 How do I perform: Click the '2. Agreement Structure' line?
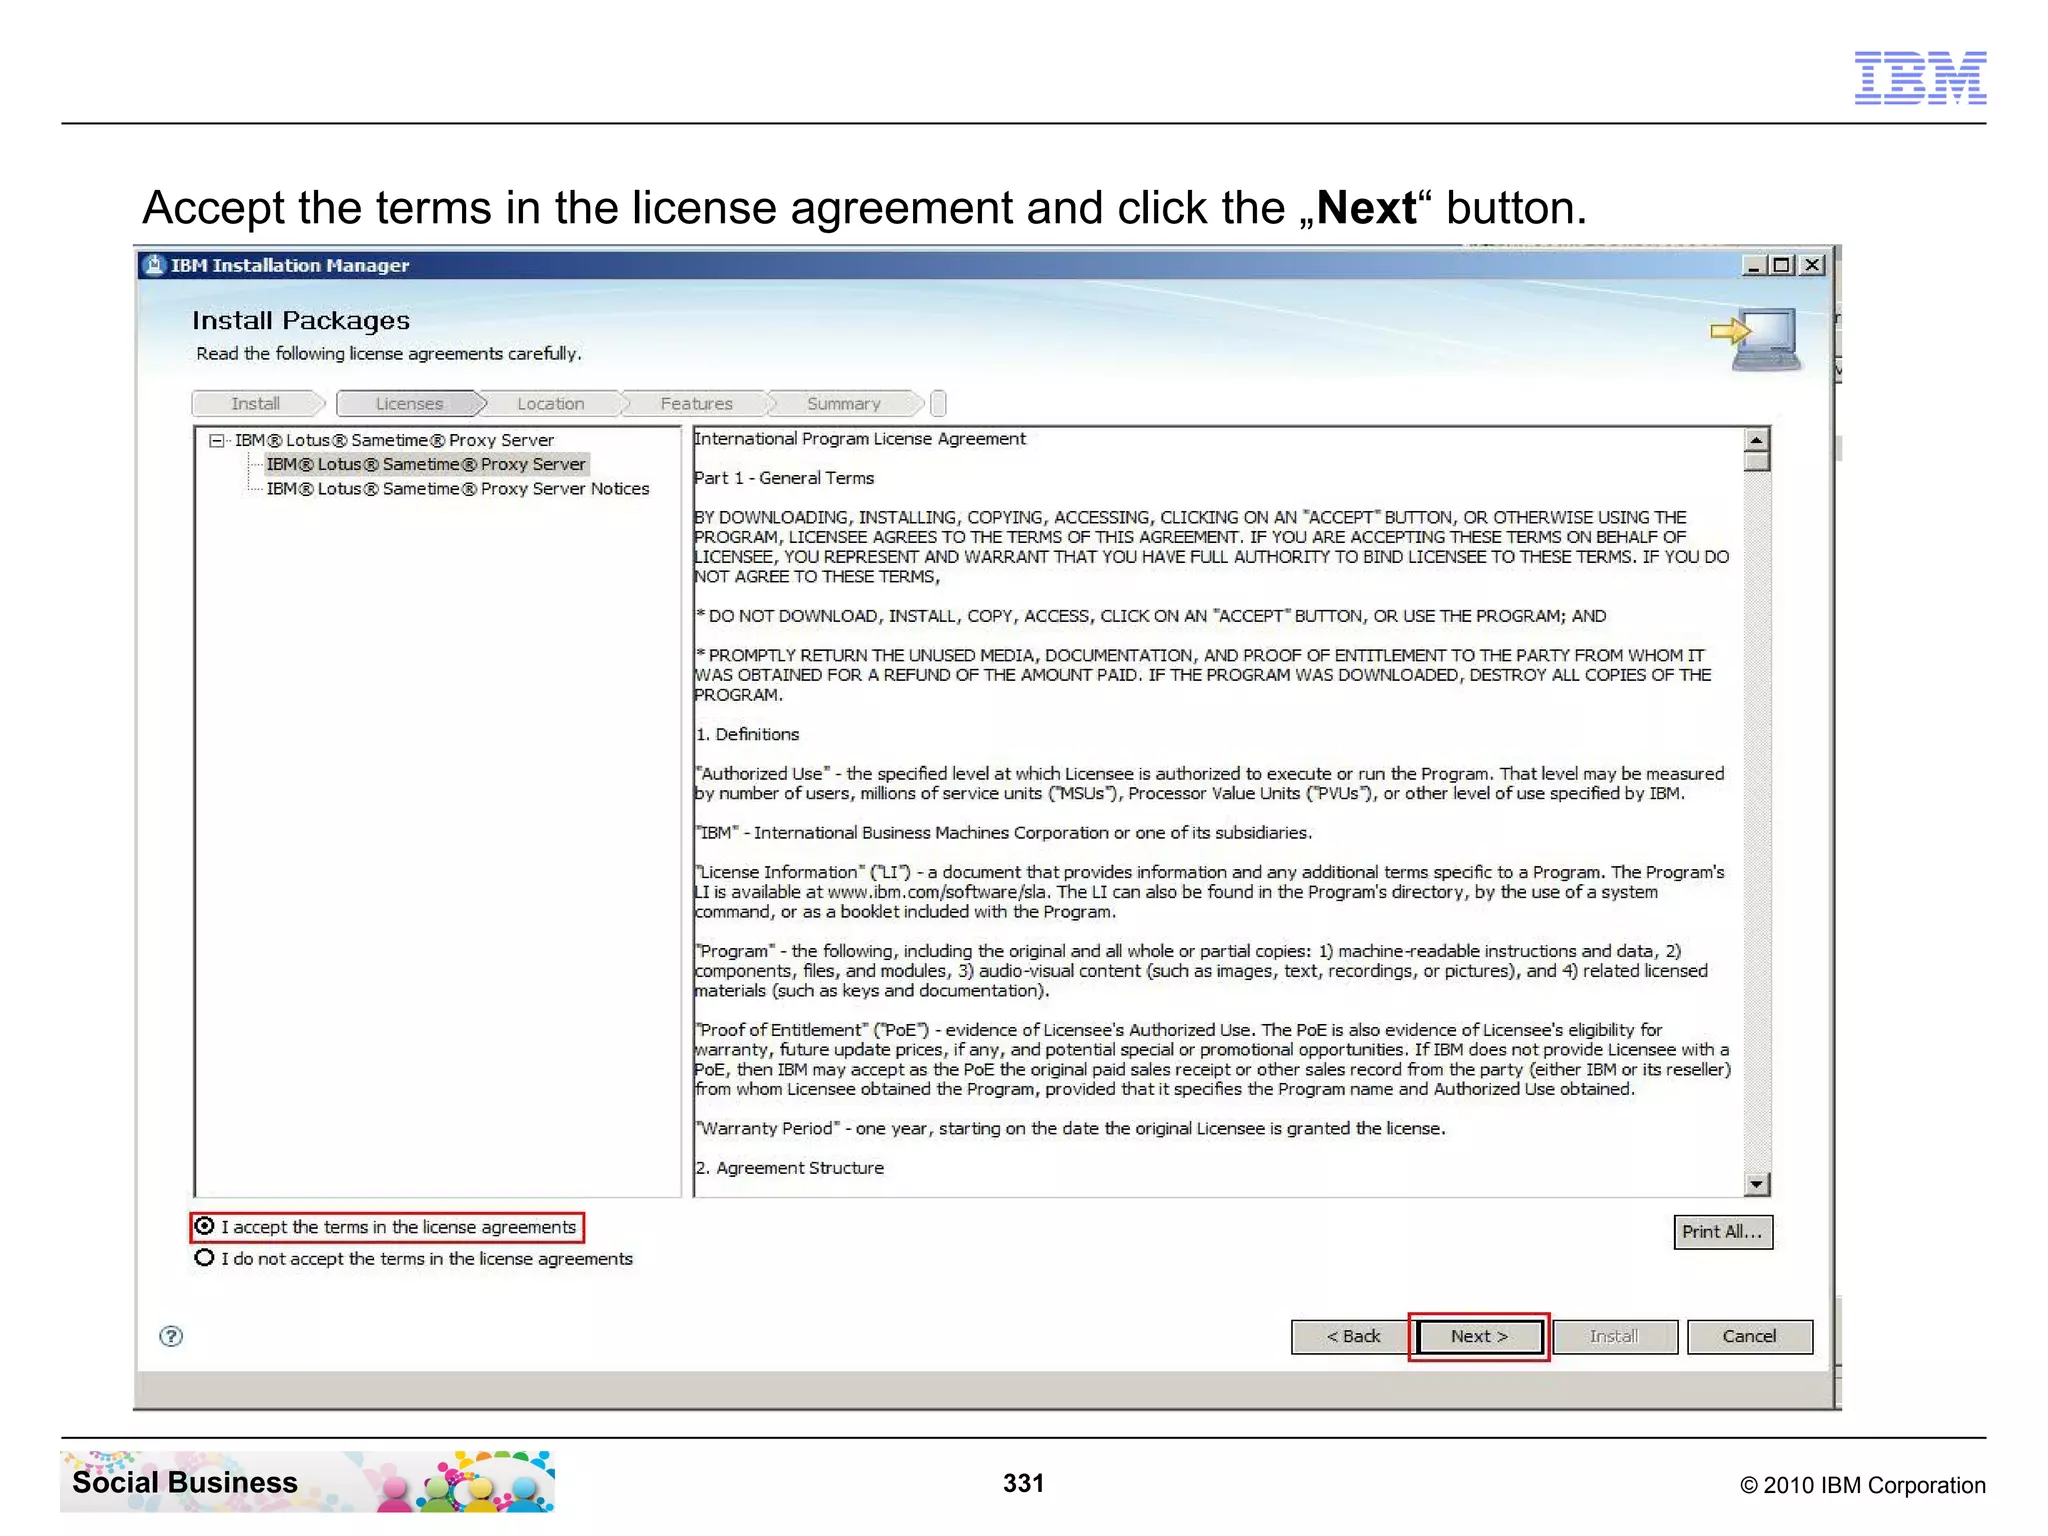tap(789, 1168)
